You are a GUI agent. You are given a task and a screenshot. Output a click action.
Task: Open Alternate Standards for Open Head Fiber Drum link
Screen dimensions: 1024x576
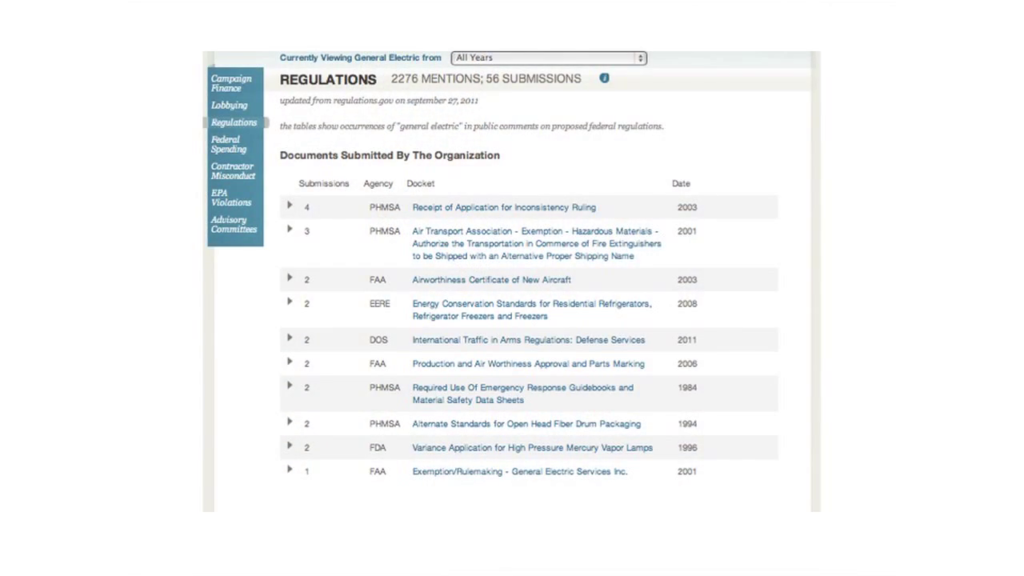tap(526, 424)
